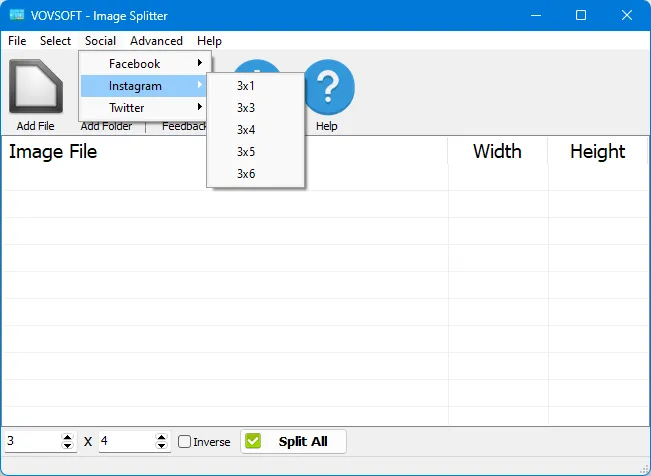The height and width of the screenshot is (476, 651).
Task: Open the Select menu
Action: (x=55, y=41)
